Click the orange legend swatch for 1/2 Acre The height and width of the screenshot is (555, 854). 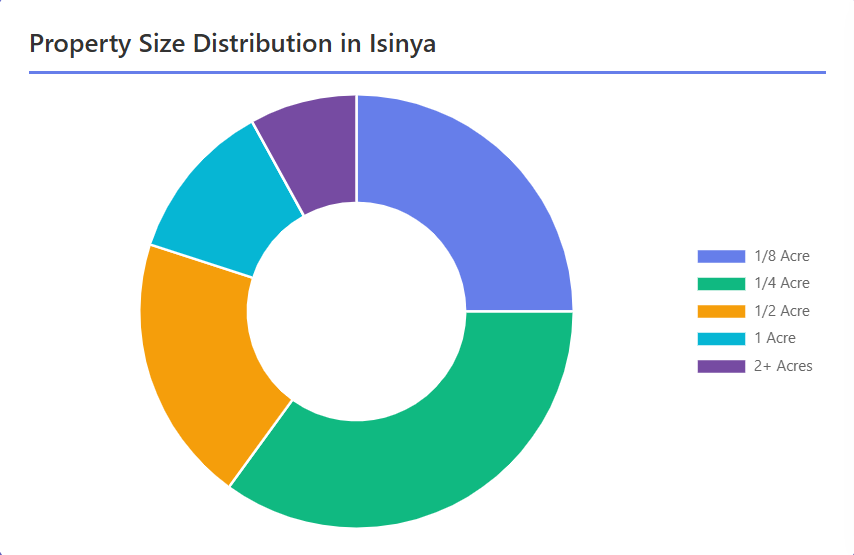point(721,311)
